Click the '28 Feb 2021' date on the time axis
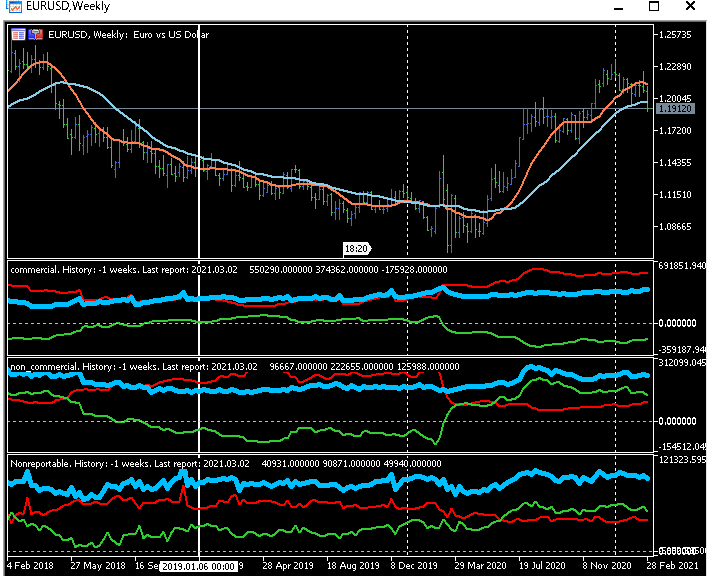The width and height of the screenshot is (707, 576). [x=672, y=566]
